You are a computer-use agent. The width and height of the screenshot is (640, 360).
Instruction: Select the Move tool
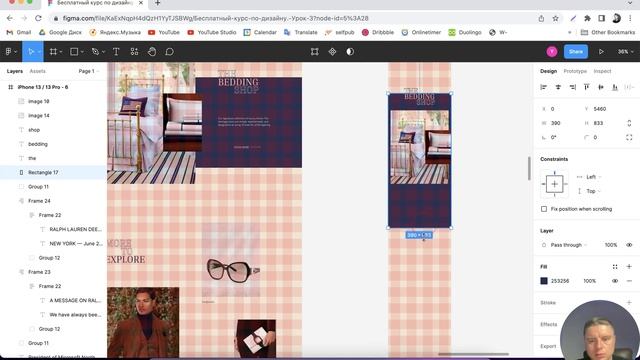click(x=31, y=52)
